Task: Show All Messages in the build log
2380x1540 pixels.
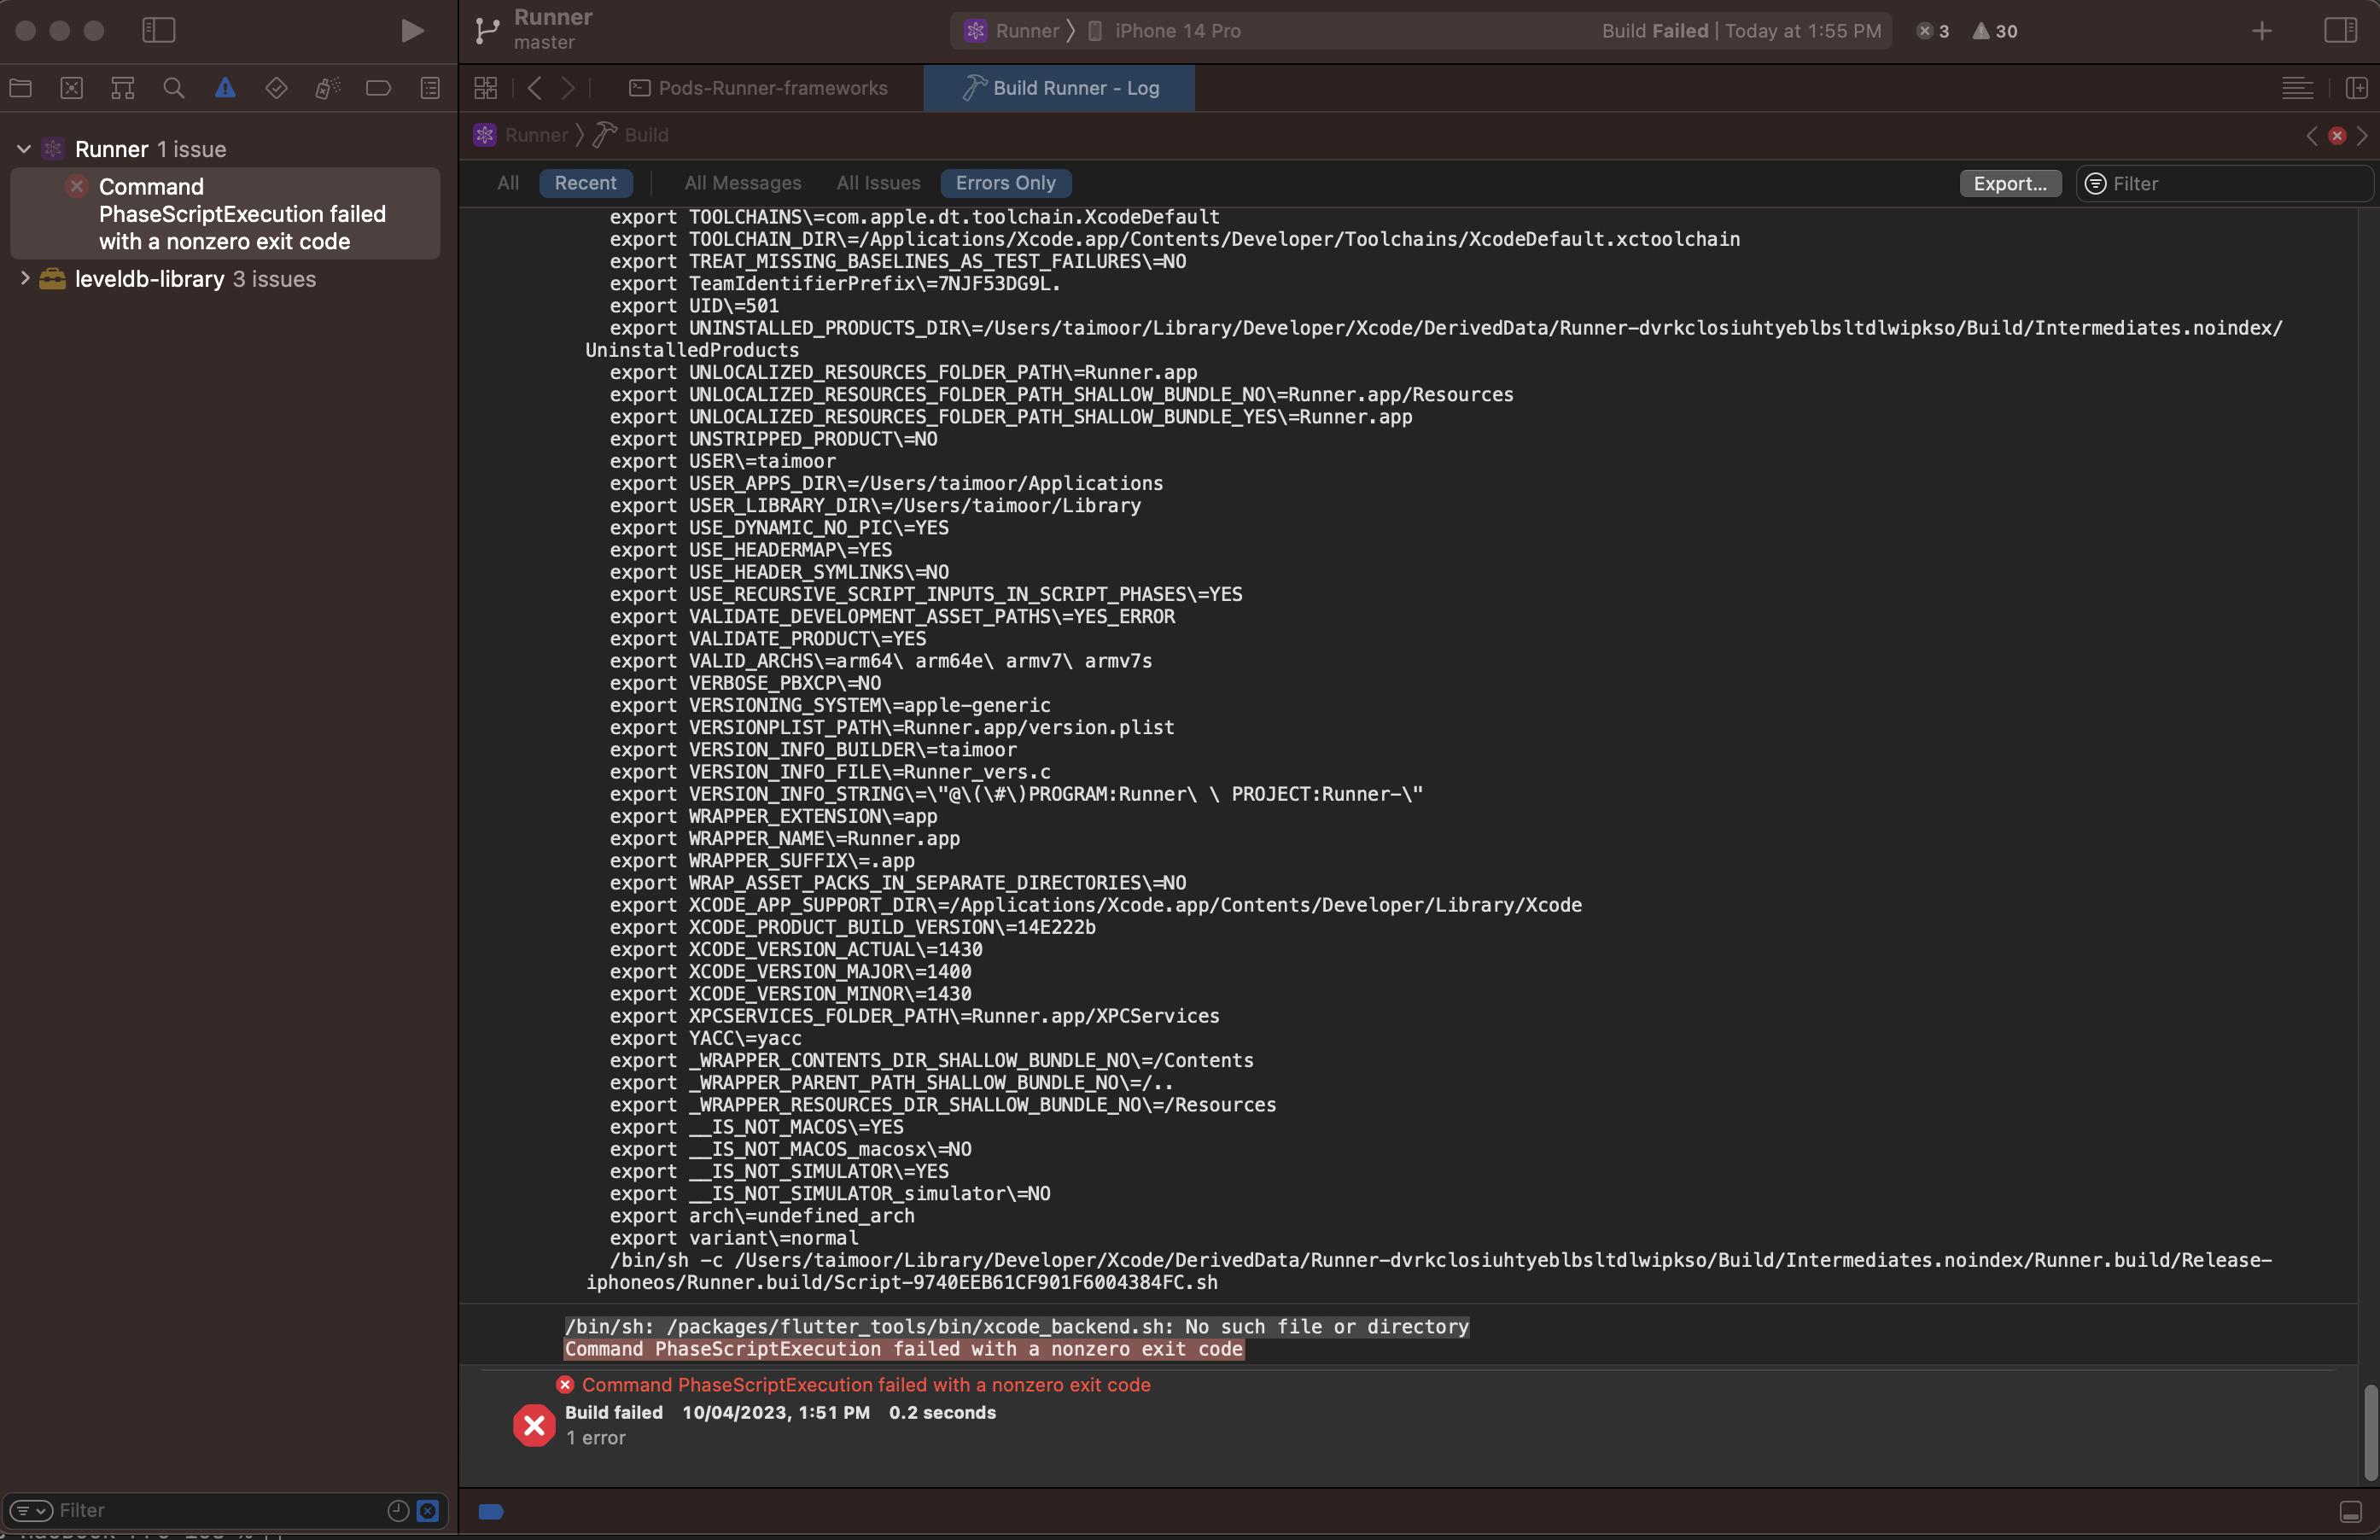Action: (743, 183)
